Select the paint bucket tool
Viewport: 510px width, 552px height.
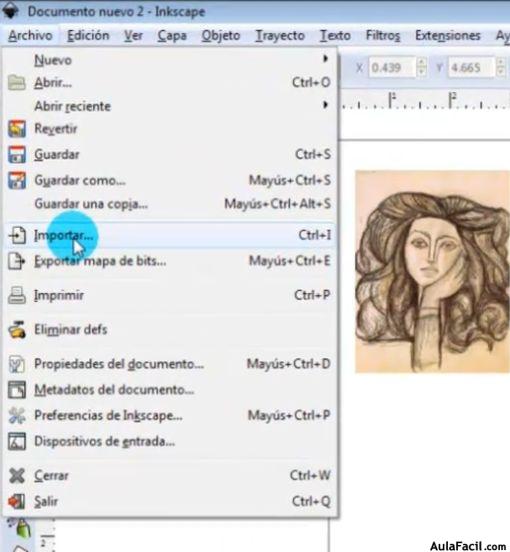pyautogui.click(x=21, y=527)
